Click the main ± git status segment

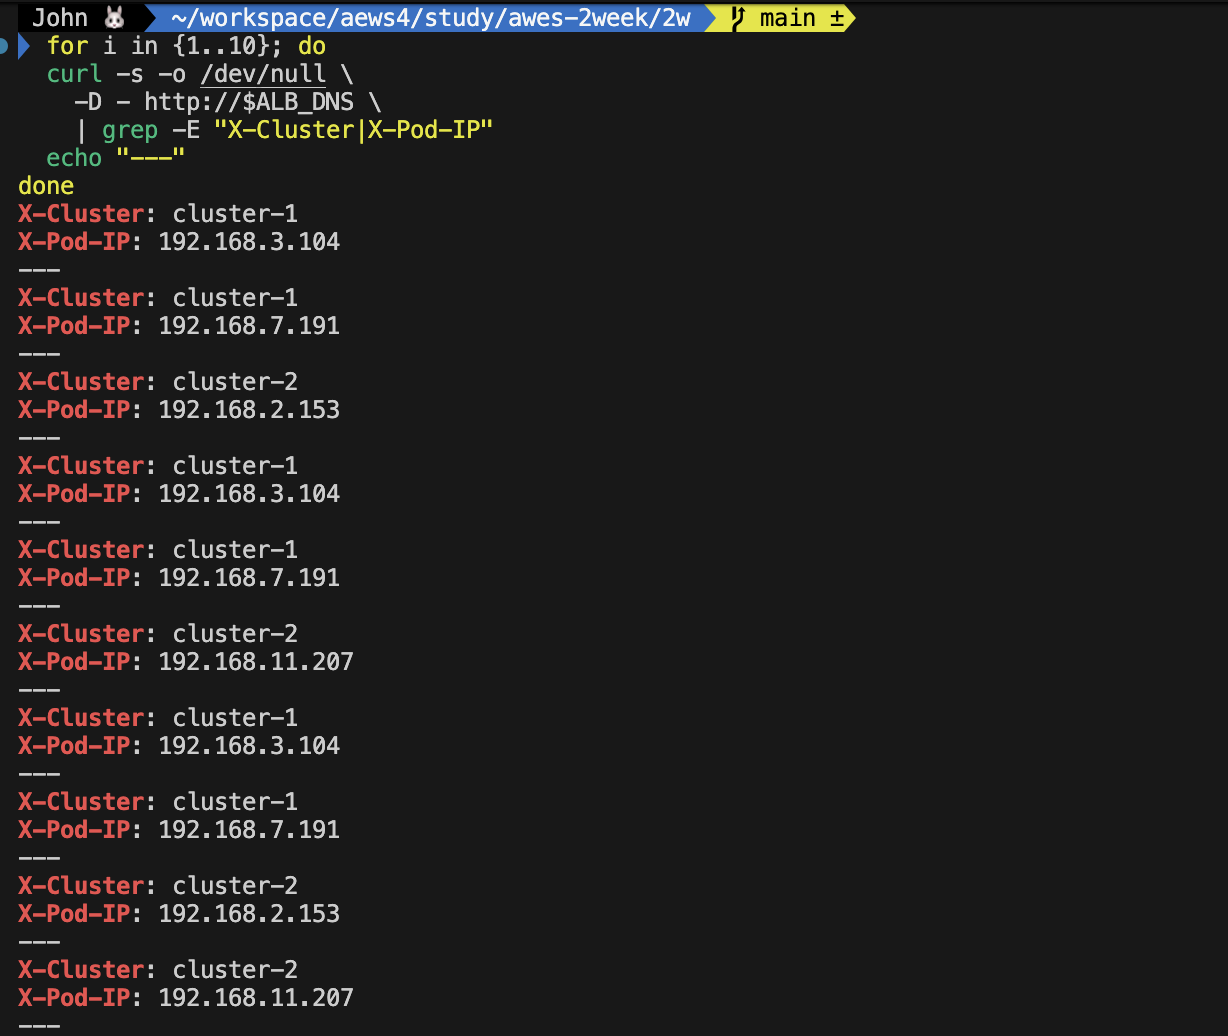pyautogui.click(x=779, y=18)
